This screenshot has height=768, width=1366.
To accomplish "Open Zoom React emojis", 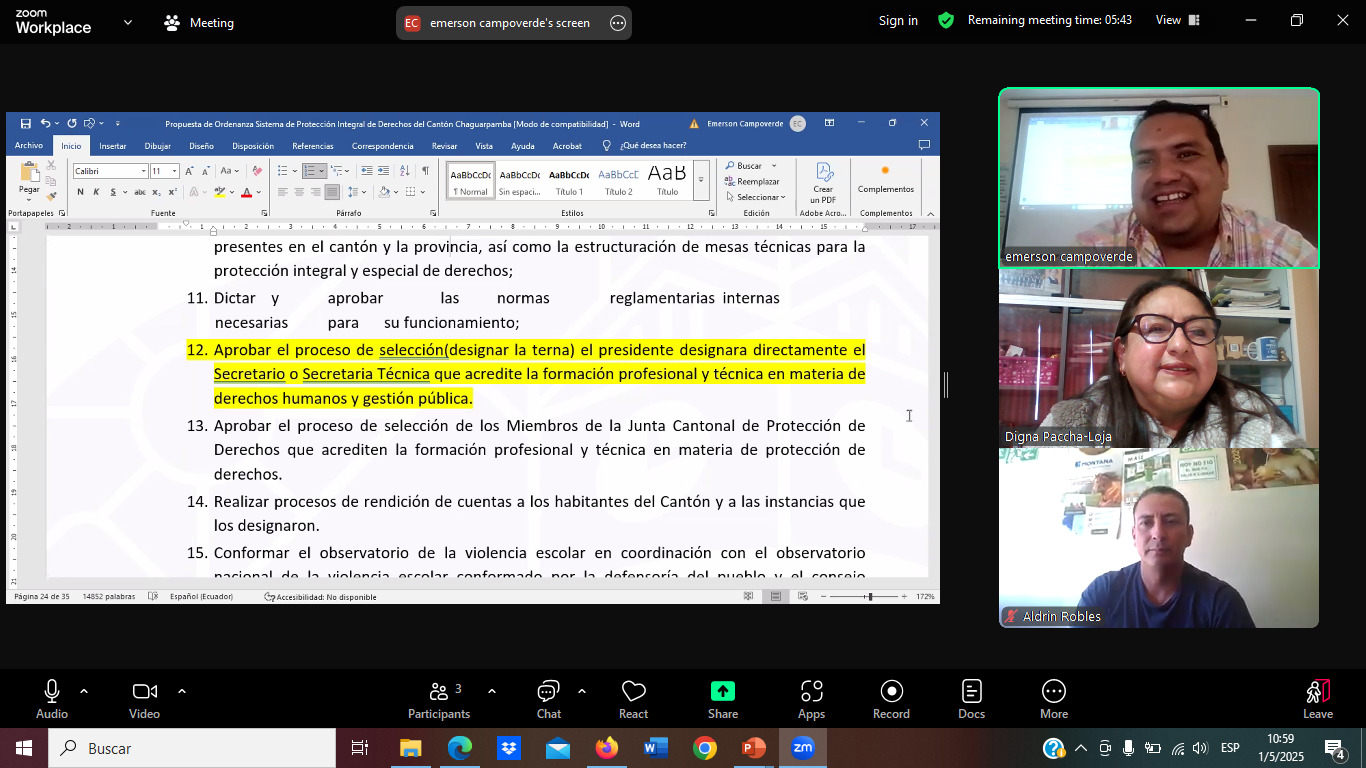I will pyautogui.click(x=633, y=700).
